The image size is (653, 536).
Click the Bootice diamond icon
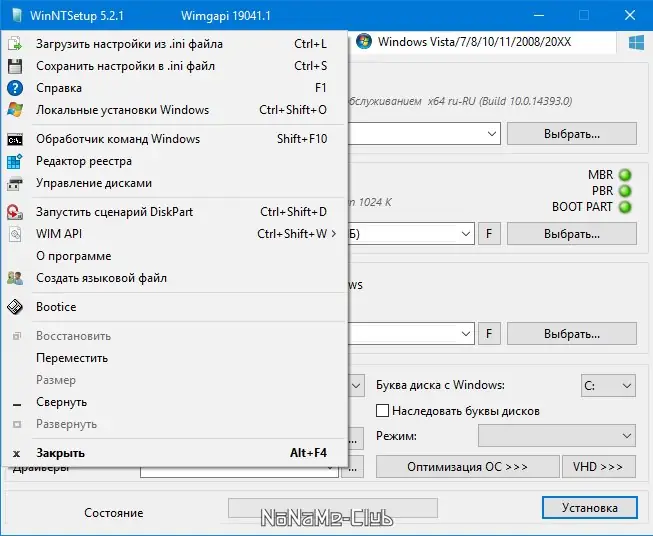coord(15,307)
